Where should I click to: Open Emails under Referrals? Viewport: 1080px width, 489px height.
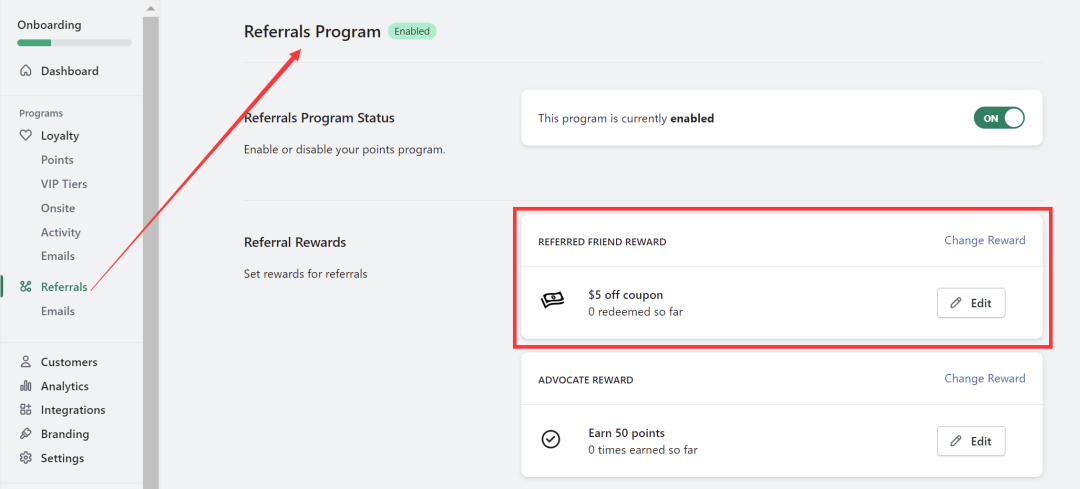[58, 311]
